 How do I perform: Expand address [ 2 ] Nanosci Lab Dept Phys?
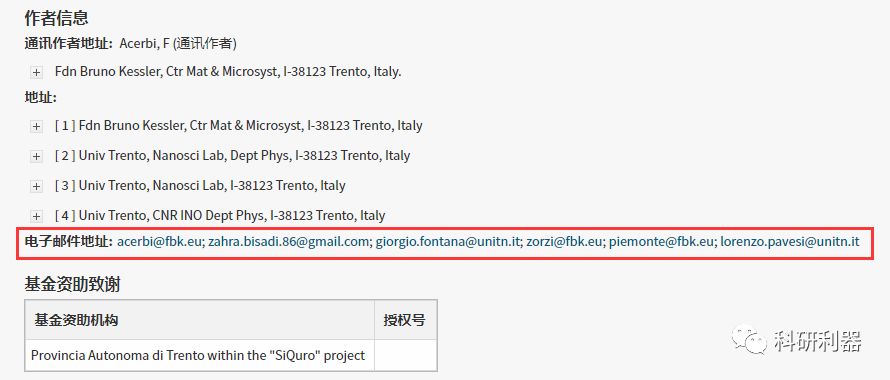coord(36,156)
